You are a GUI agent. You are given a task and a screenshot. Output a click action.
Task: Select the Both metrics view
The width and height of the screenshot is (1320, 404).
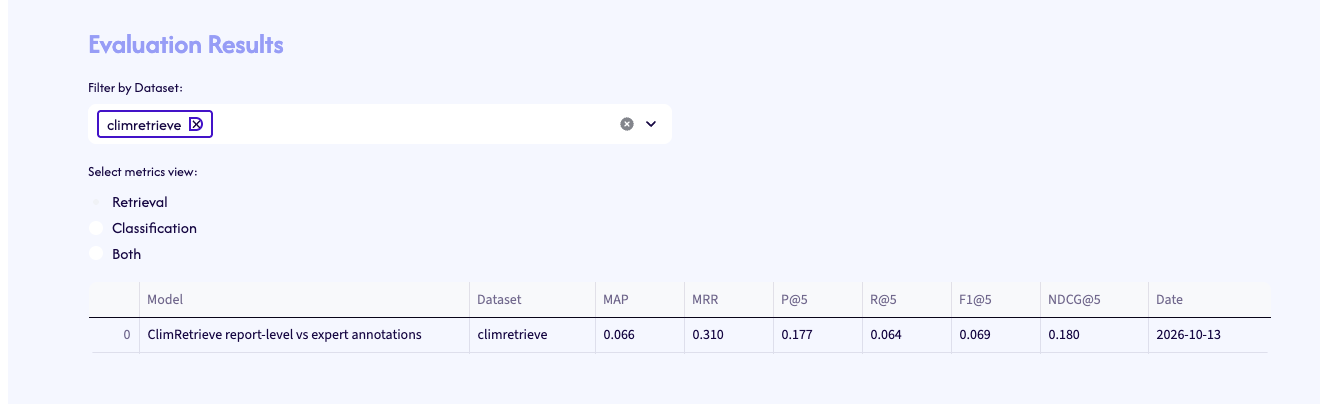click(x=96, y=254)
